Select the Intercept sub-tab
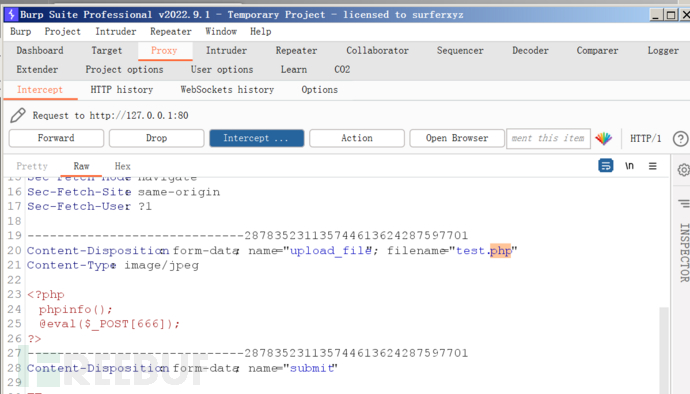Image resolution: width=690 pixels, height=394 pixels. pos(40,90)
